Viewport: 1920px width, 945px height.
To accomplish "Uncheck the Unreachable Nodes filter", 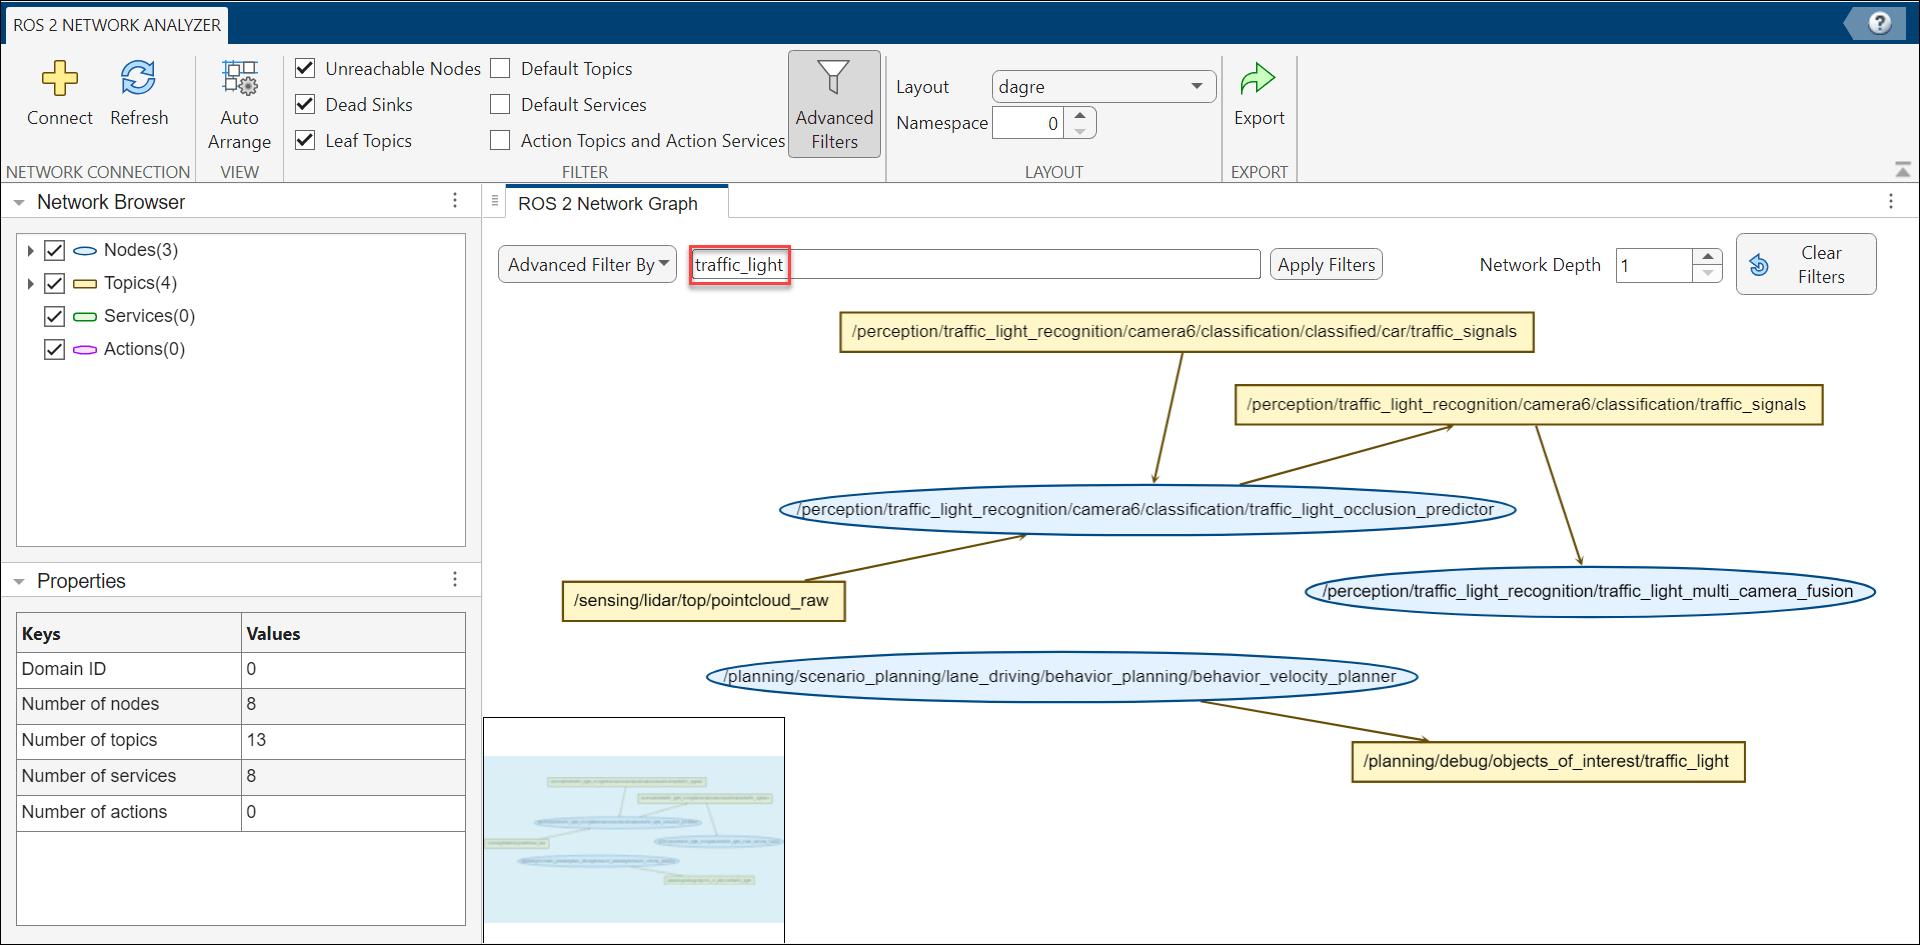I will (x=306, y=68).
